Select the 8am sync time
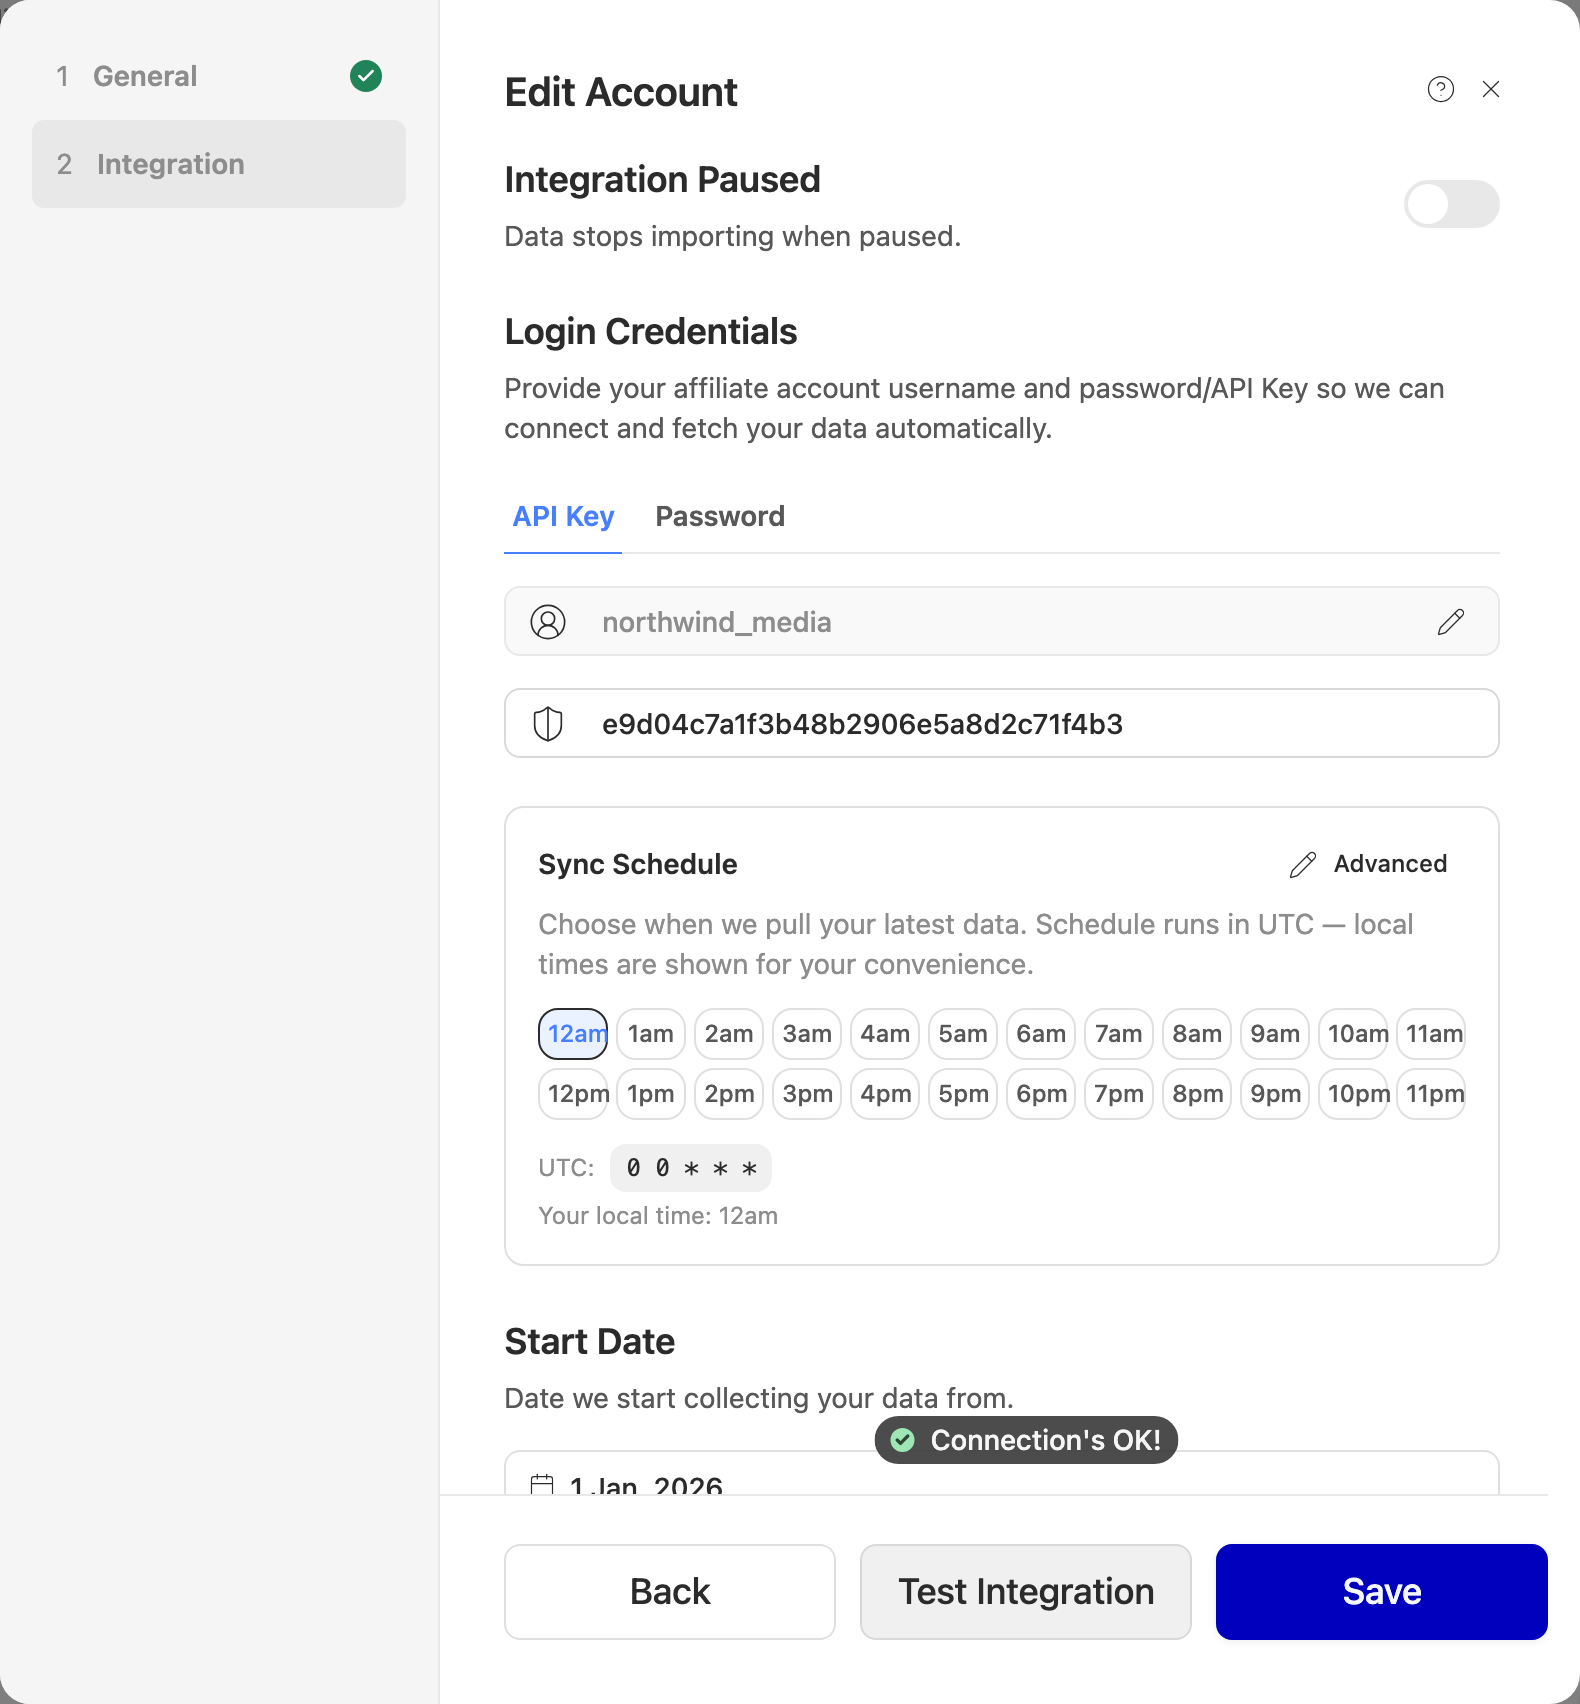1580x1704 pixels. pos(1197,1034)
